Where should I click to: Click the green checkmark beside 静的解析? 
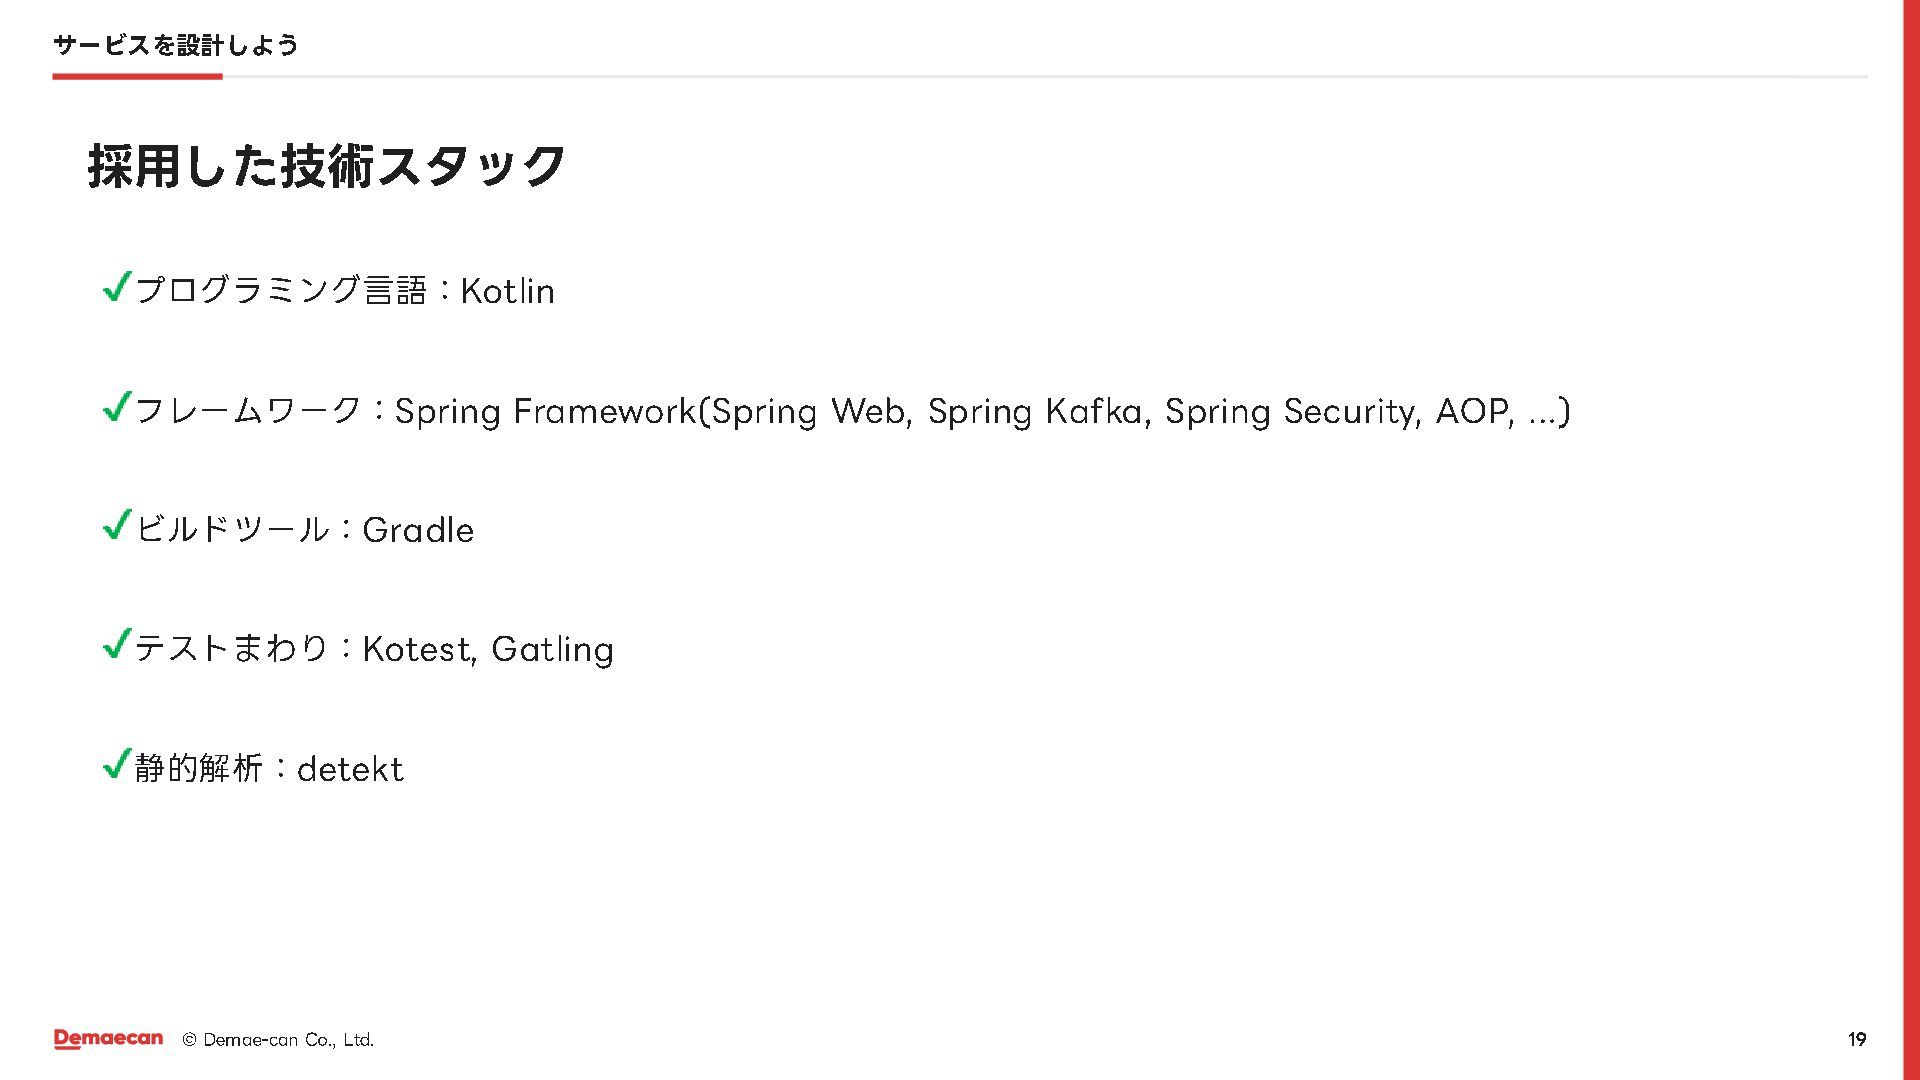click(117, 764)
